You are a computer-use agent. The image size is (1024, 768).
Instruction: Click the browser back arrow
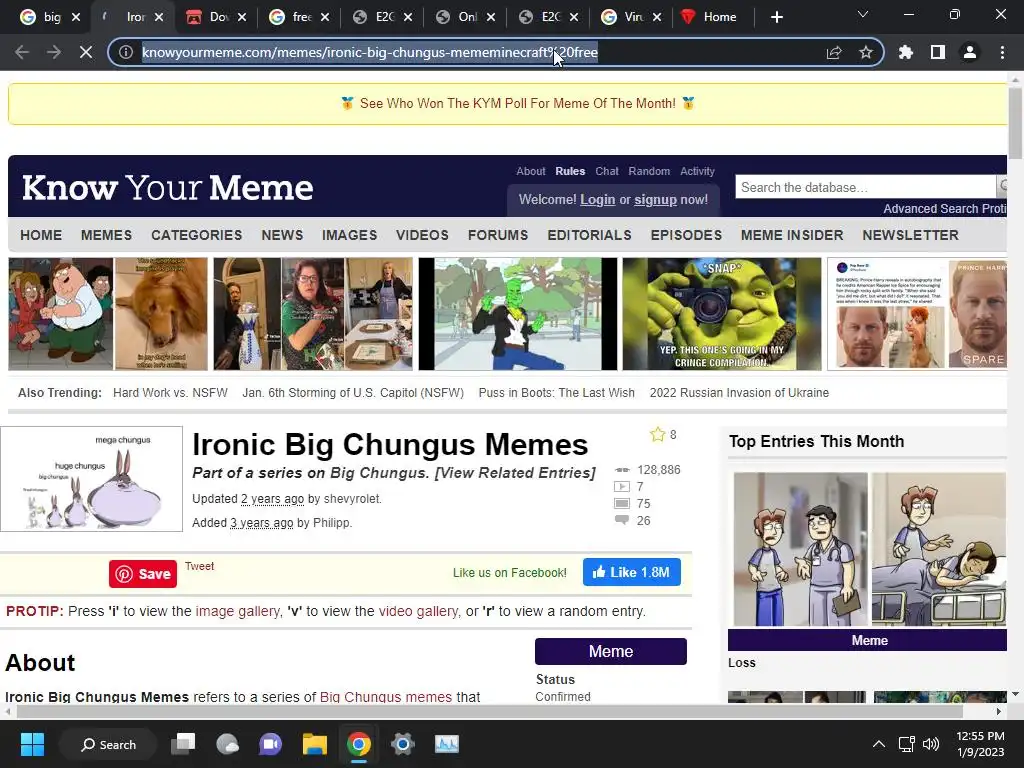pyautogui.click(x=22, y=52)
